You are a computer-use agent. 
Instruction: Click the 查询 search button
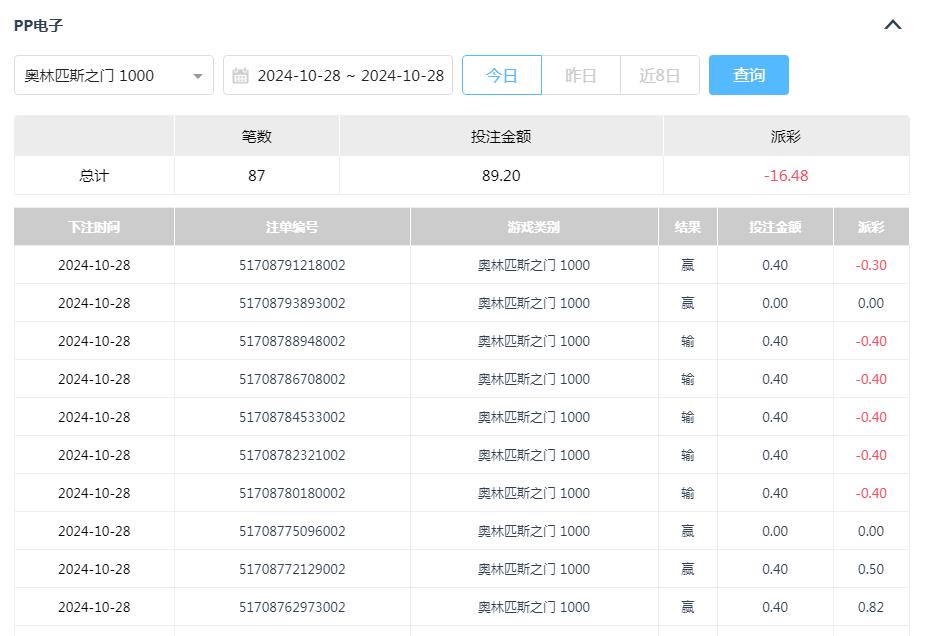click(x=748, y=74)
